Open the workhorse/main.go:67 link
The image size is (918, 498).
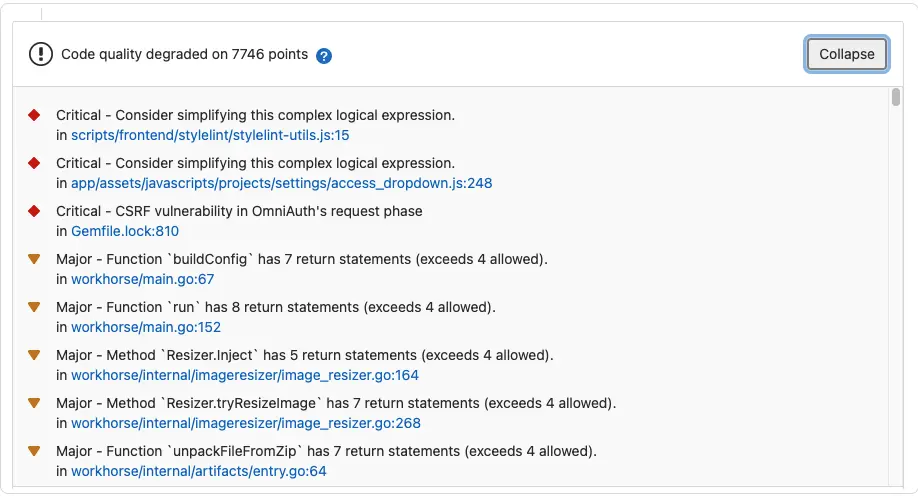point(142,279)
